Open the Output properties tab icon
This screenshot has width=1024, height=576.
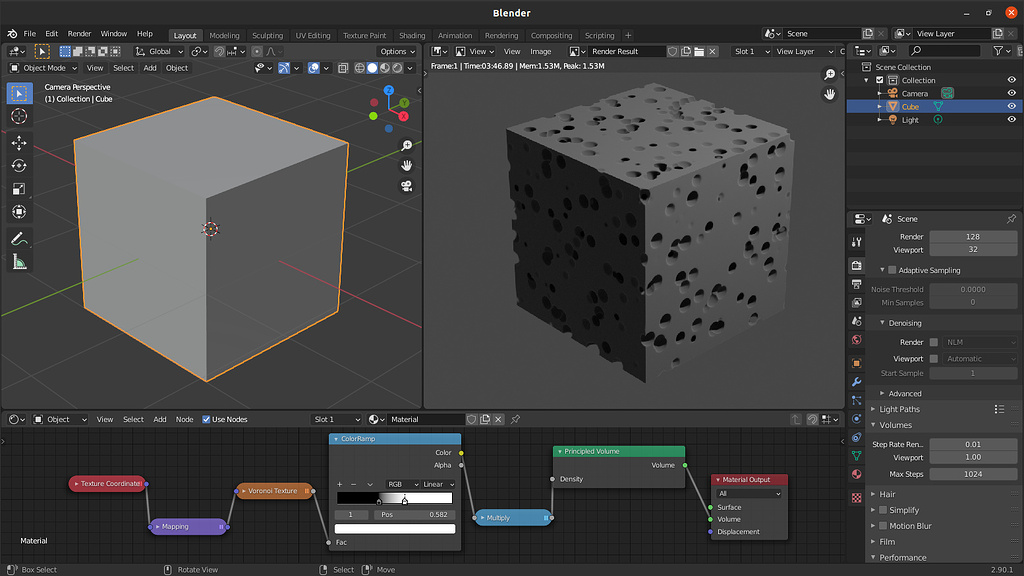coord(857,284)
